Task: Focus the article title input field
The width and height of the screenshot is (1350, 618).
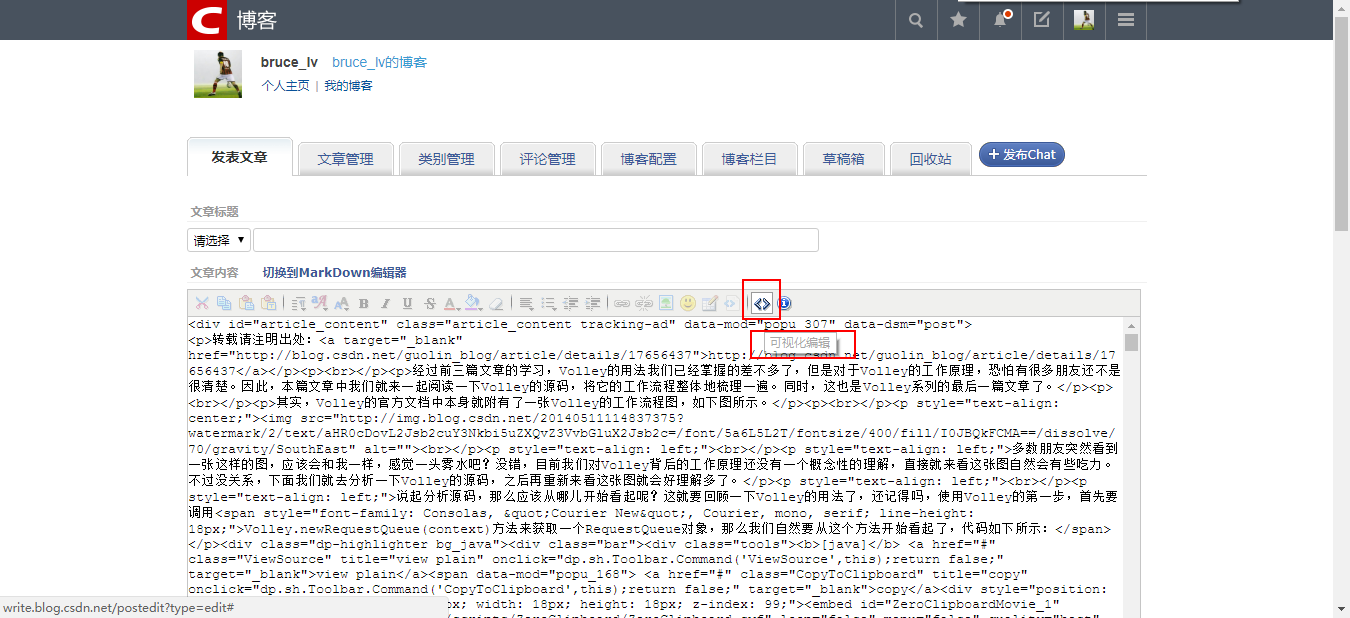Action: click(536, 240)
